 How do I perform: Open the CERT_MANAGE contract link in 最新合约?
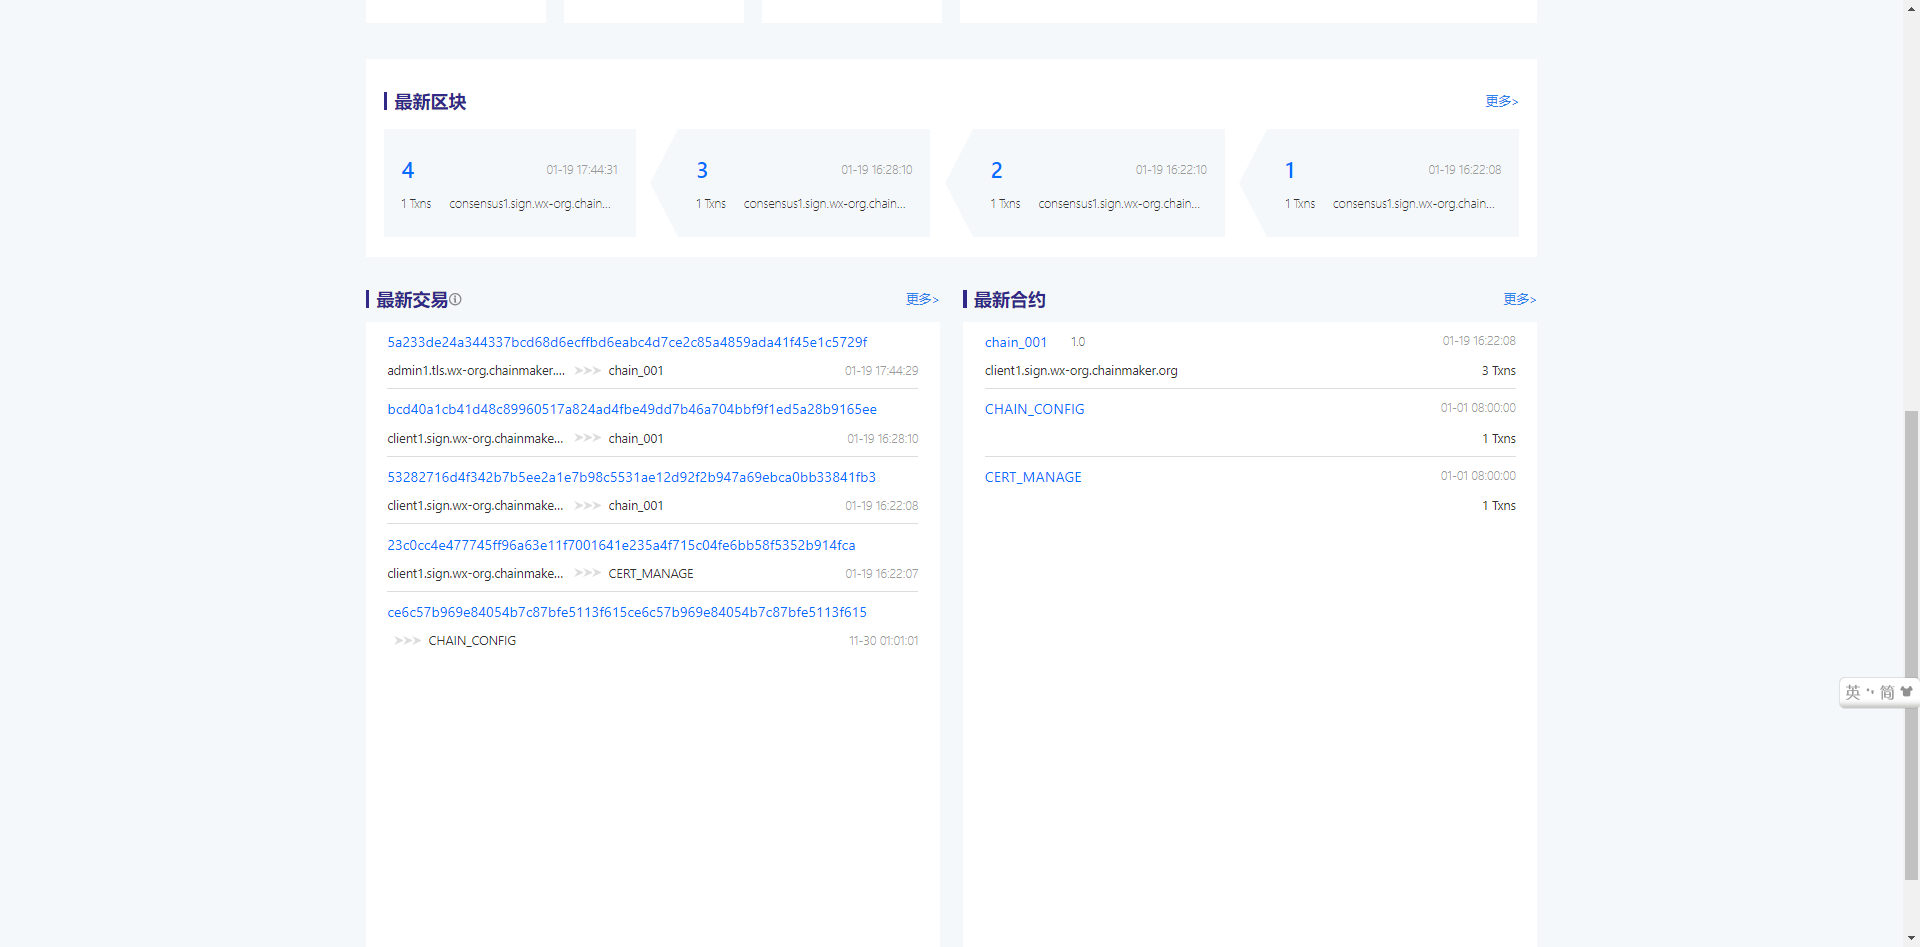coord(1033,477)
